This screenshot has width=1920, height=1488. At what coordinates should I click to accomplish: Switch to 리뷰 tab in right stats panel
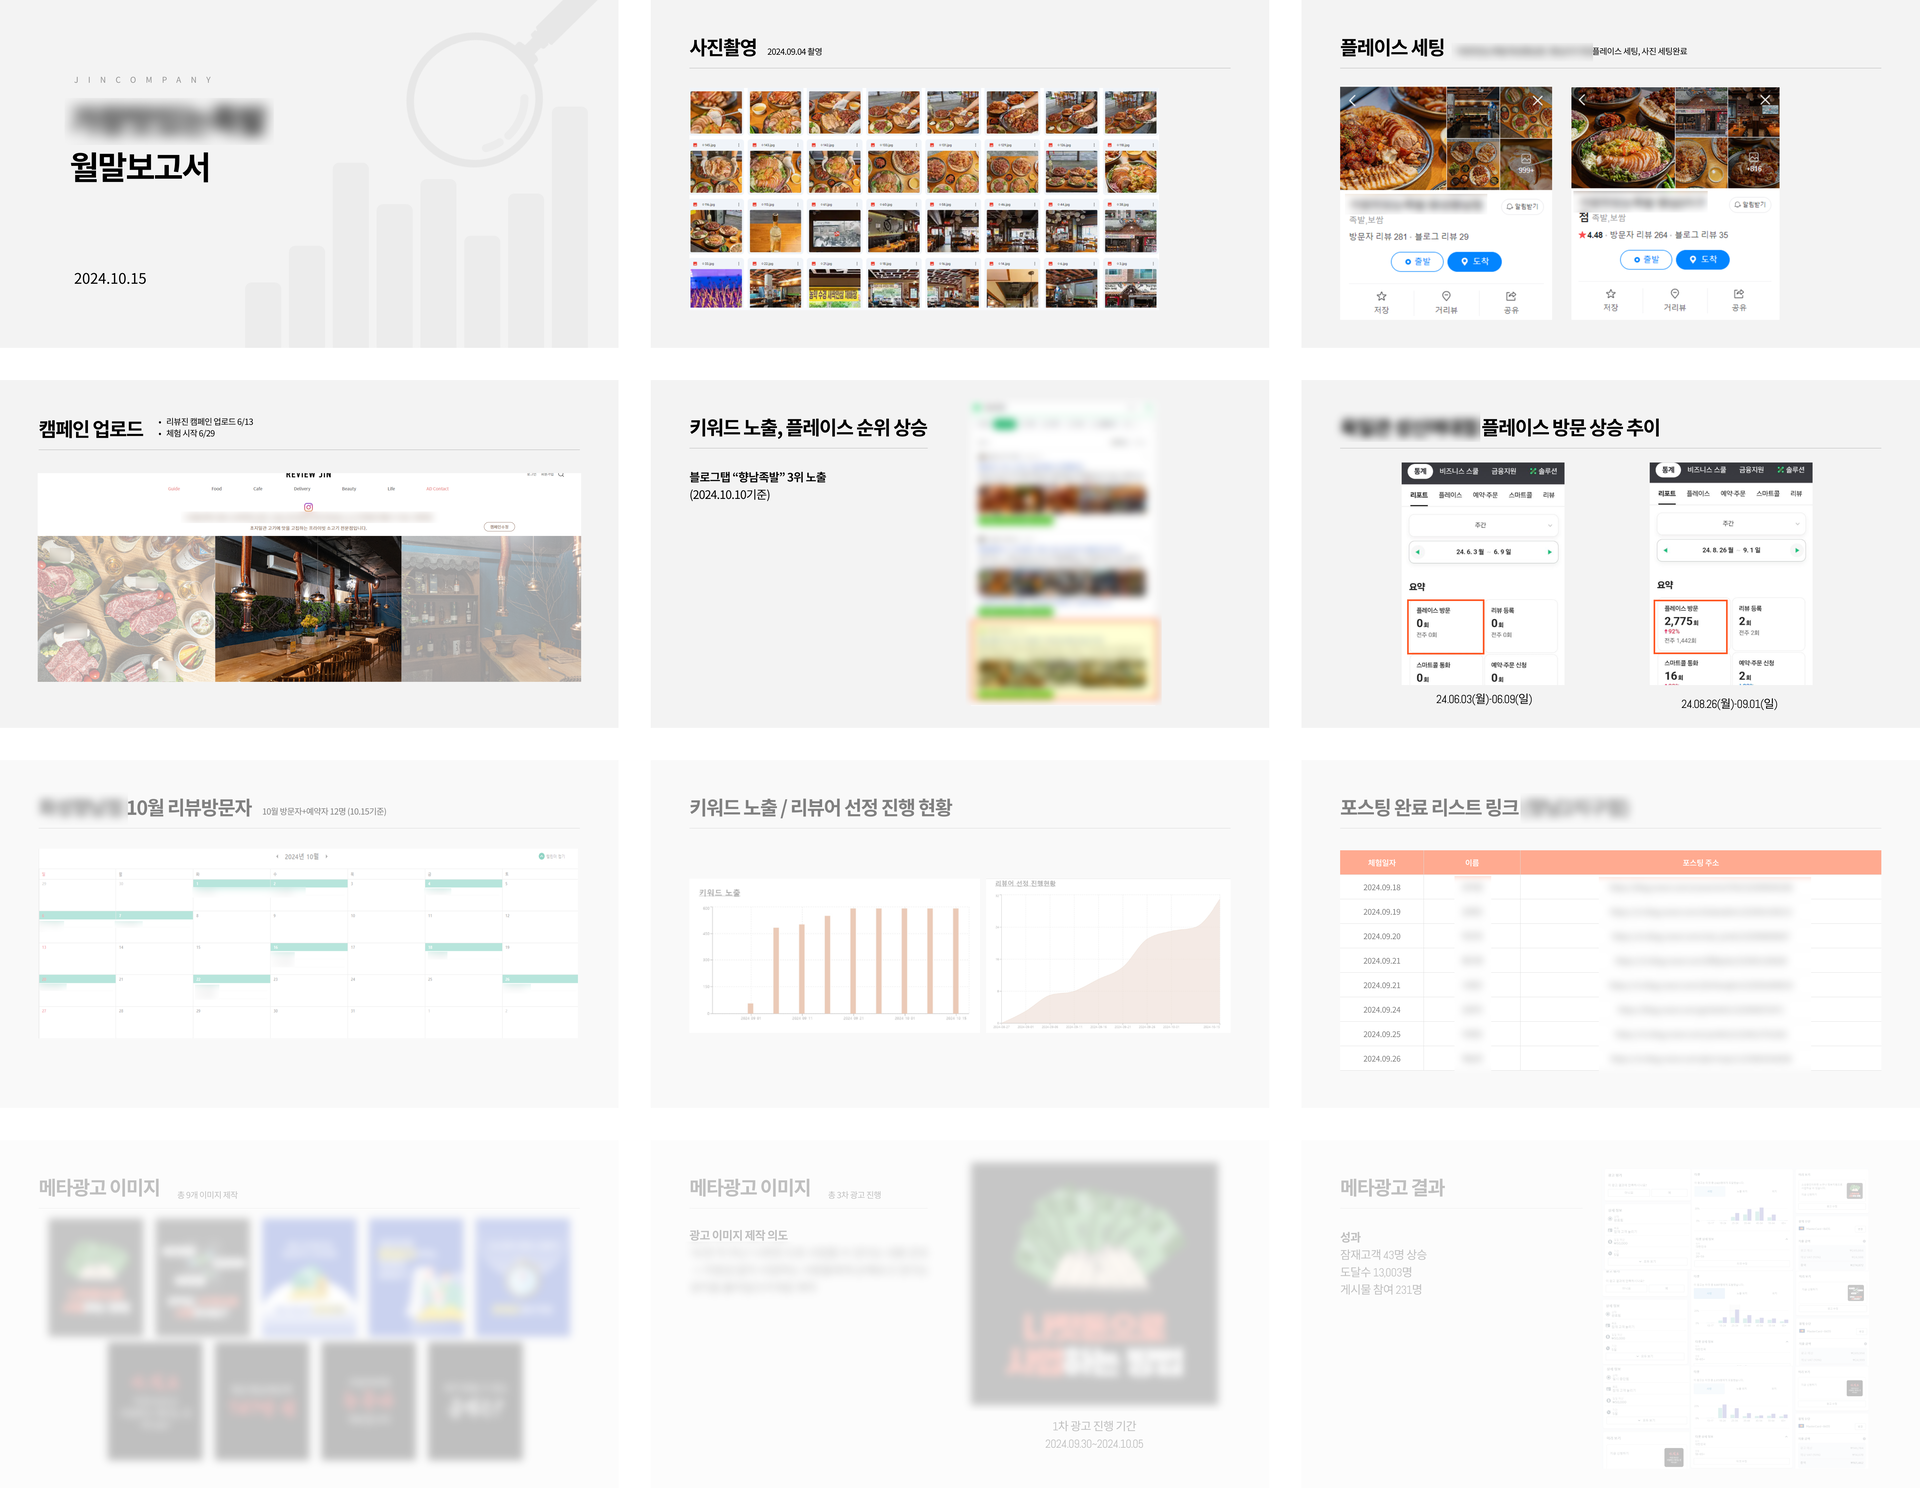(1796, 494)
